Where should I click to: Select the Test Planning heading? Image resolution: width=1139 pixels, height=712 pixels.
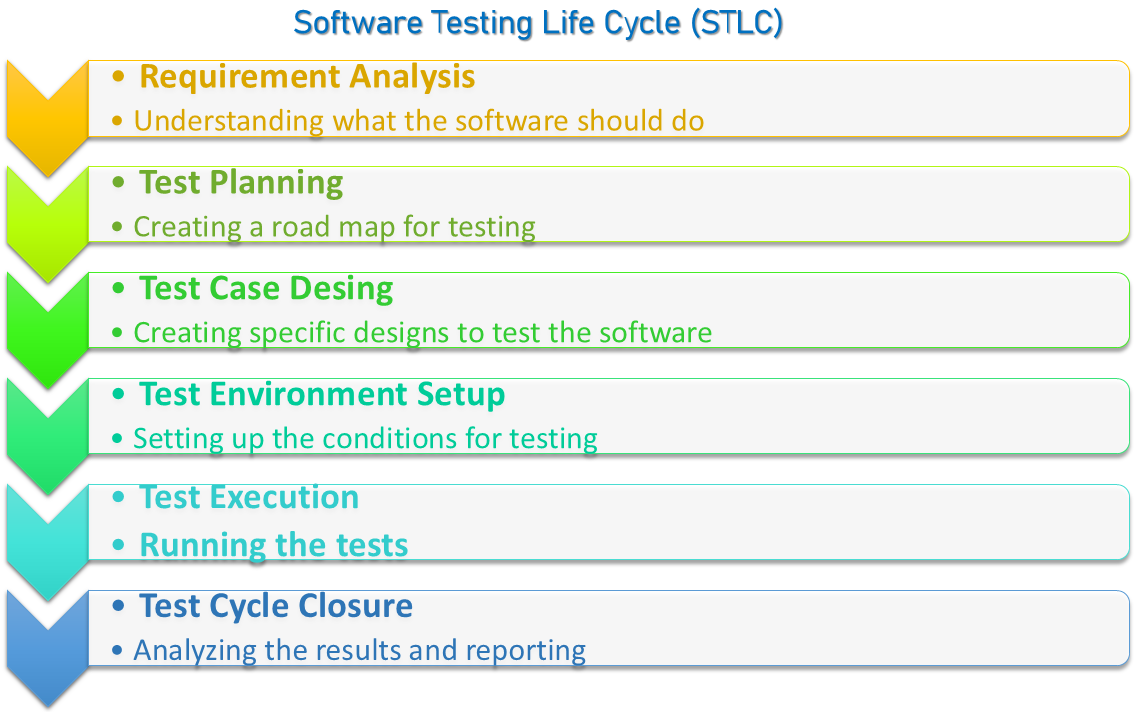[x=241, y=182]
